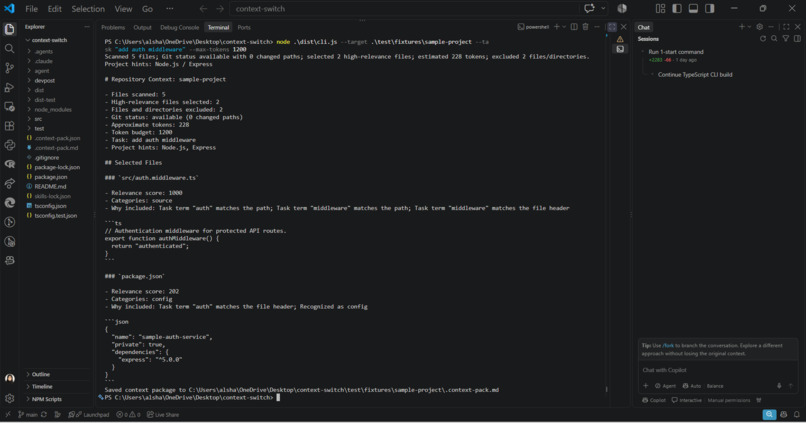806x423 pixels.
Task: Toggle chat panel maximize button
Action: (786, 27)
